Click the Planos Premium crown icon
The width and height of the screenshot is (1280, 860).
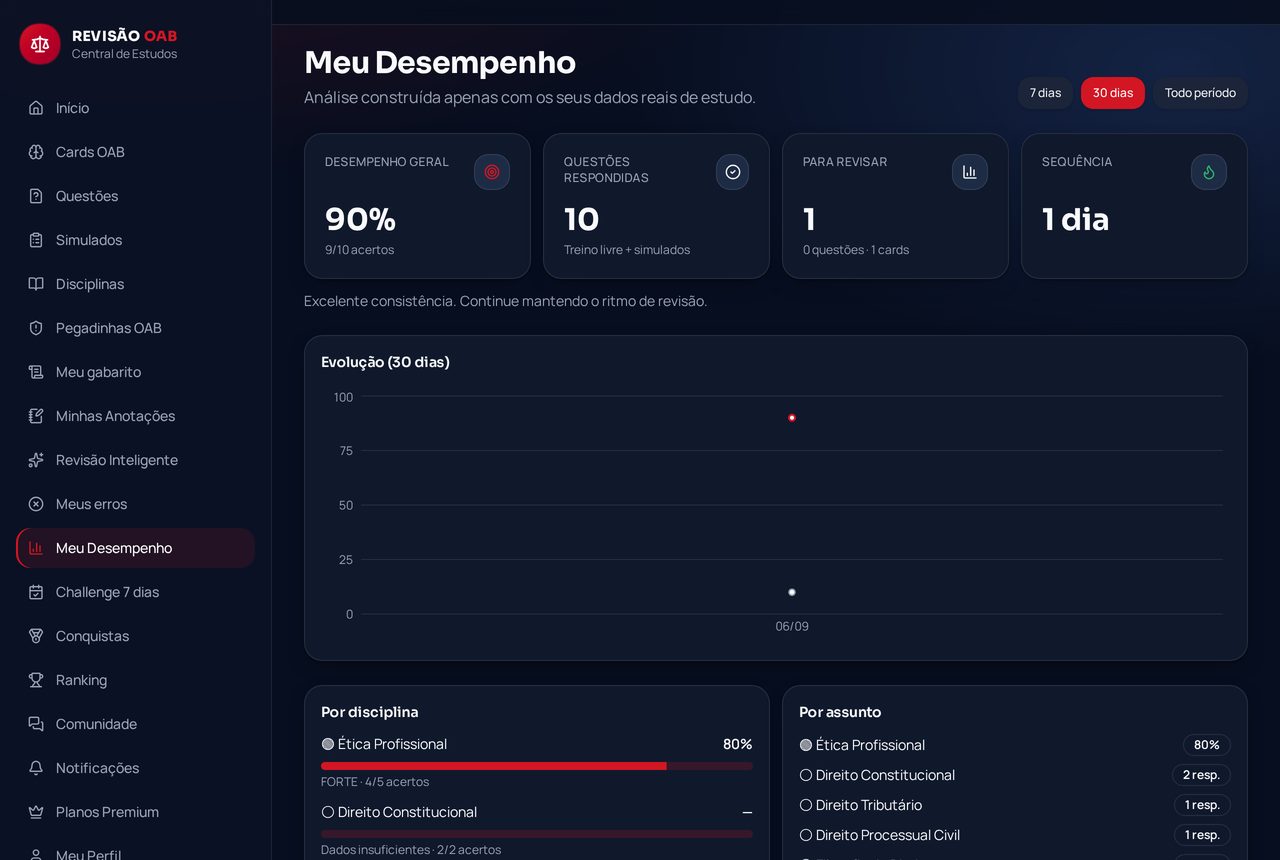click(x=36, y=812)
